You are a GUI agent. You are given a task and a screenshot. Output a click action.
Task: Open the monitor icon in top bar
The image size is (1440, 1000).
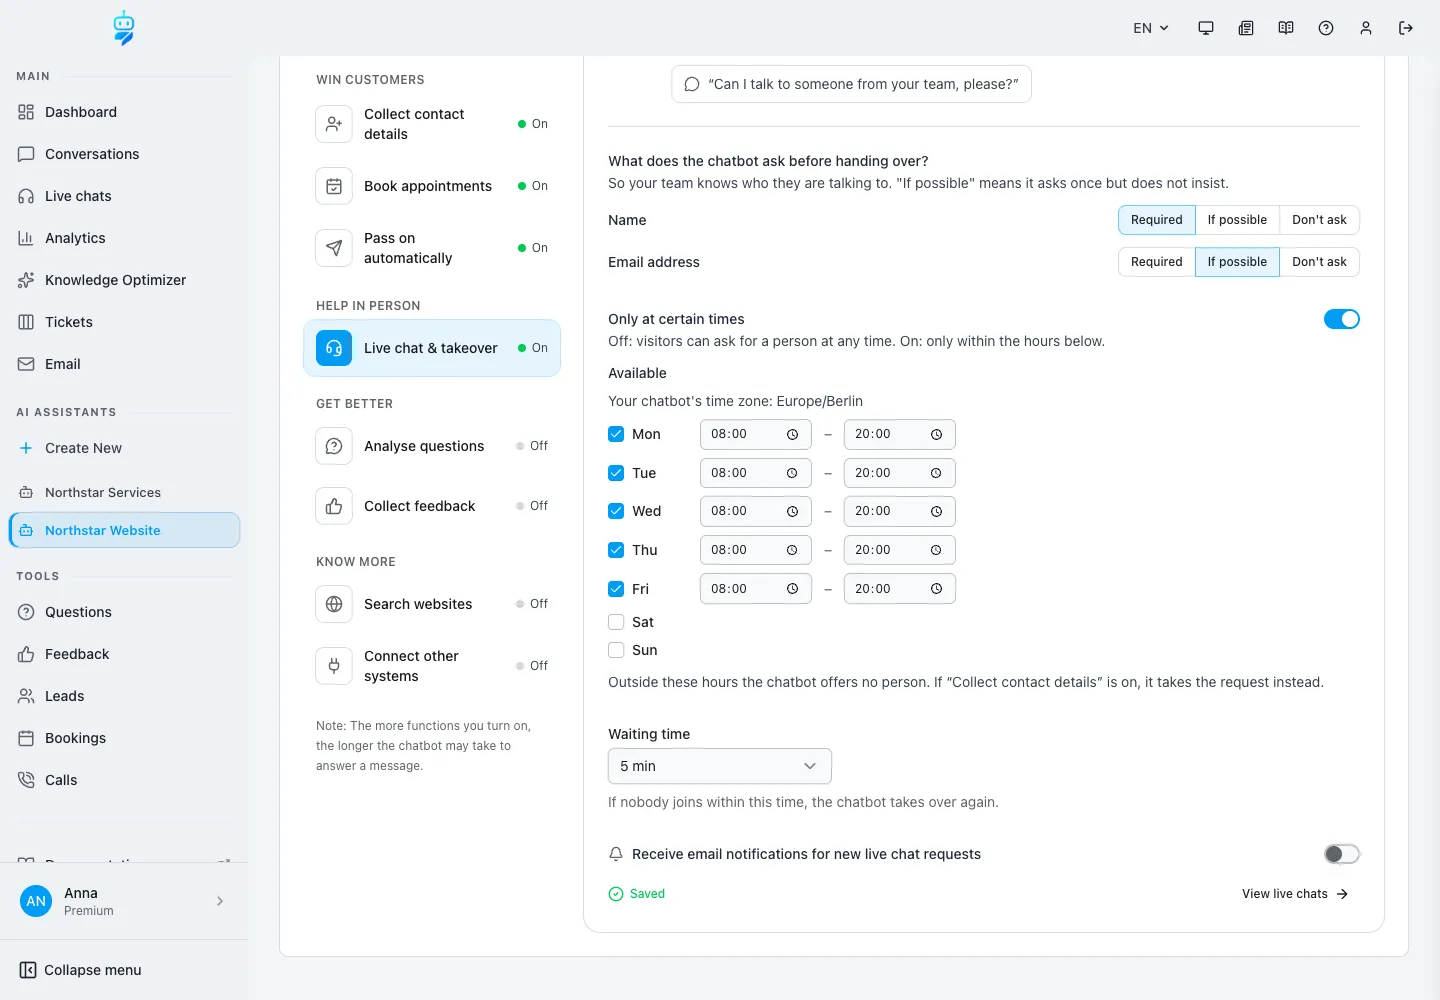(x=1206, y=28)
